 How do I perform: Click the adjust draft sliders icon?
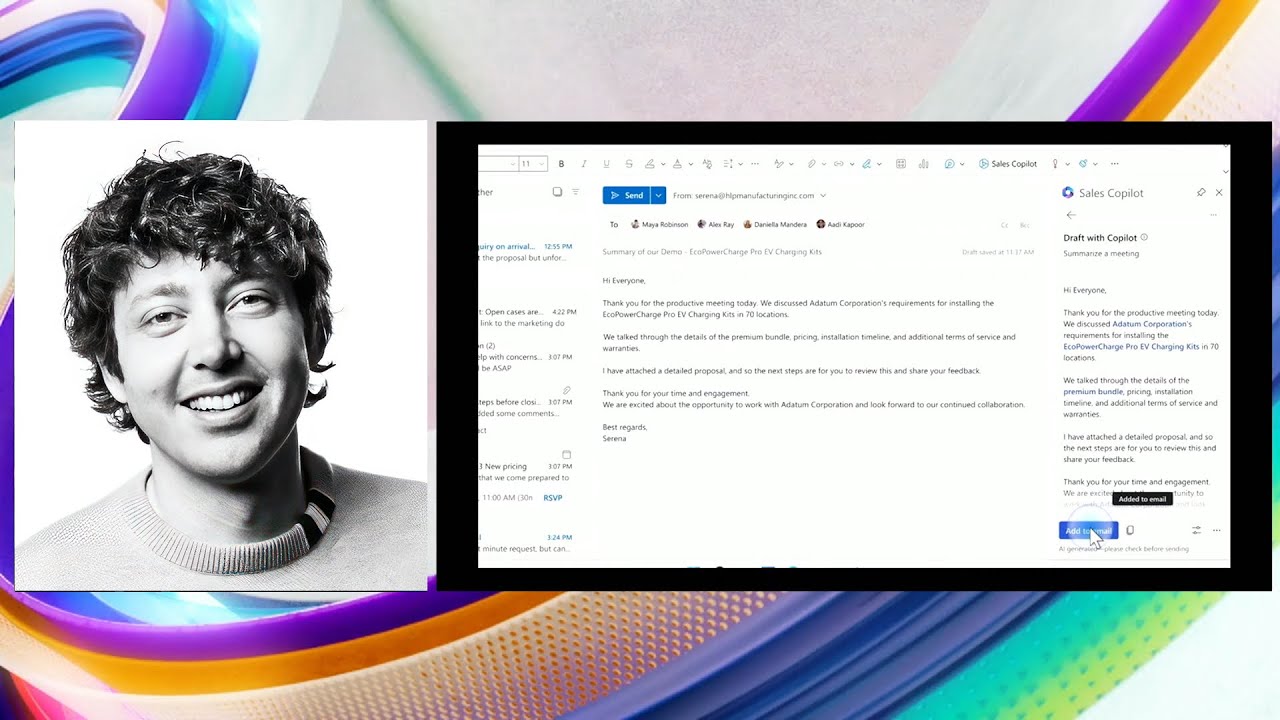[x=1196, y=531]
